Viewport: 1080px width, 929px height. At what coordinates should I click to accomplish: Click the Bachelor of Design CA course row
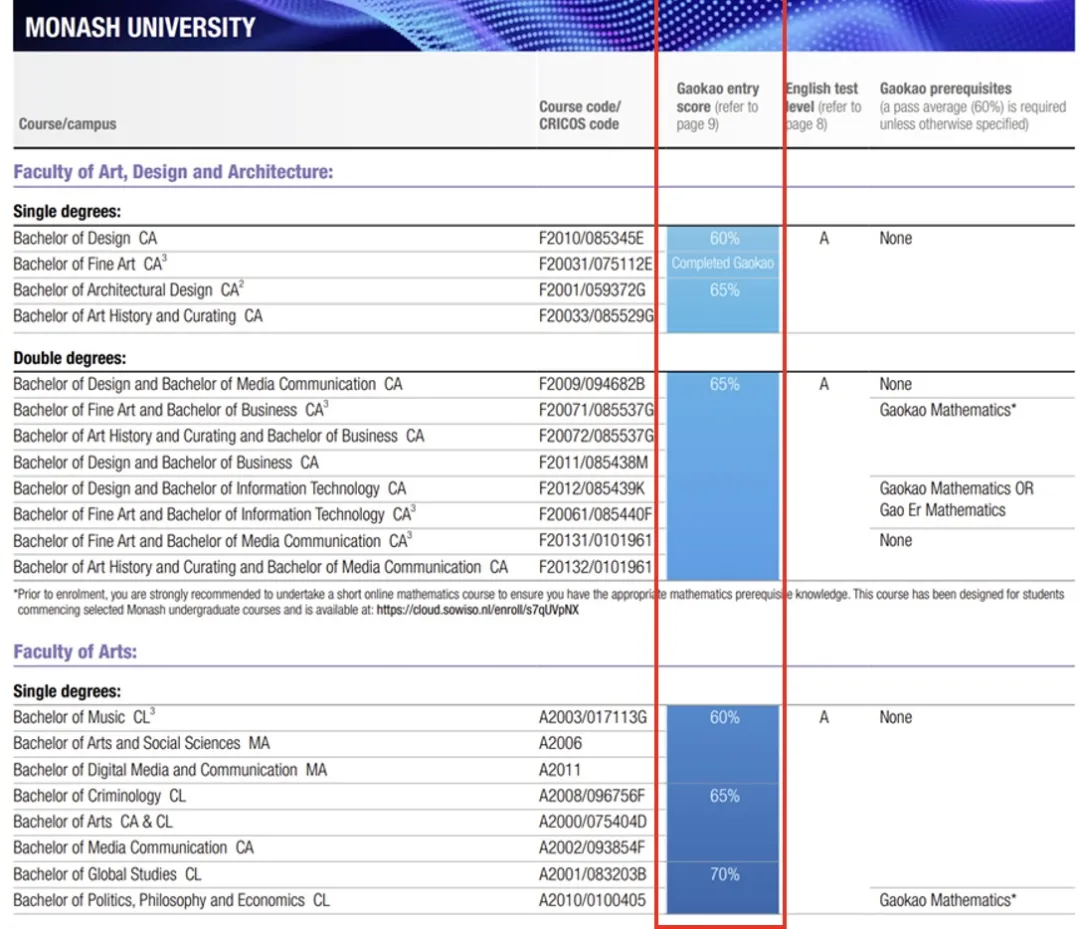[85, 238]
